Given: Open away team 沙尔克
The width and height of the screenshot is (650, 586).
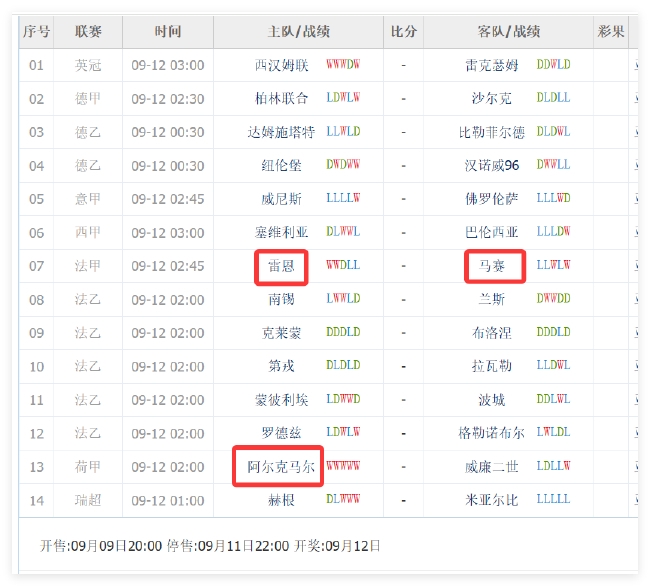Looking at the screenshot, I should pos(492,99).
